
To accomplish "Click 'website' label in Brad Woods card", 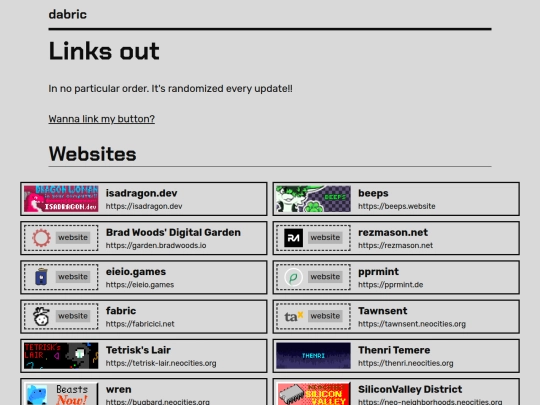I will (73, 238).
